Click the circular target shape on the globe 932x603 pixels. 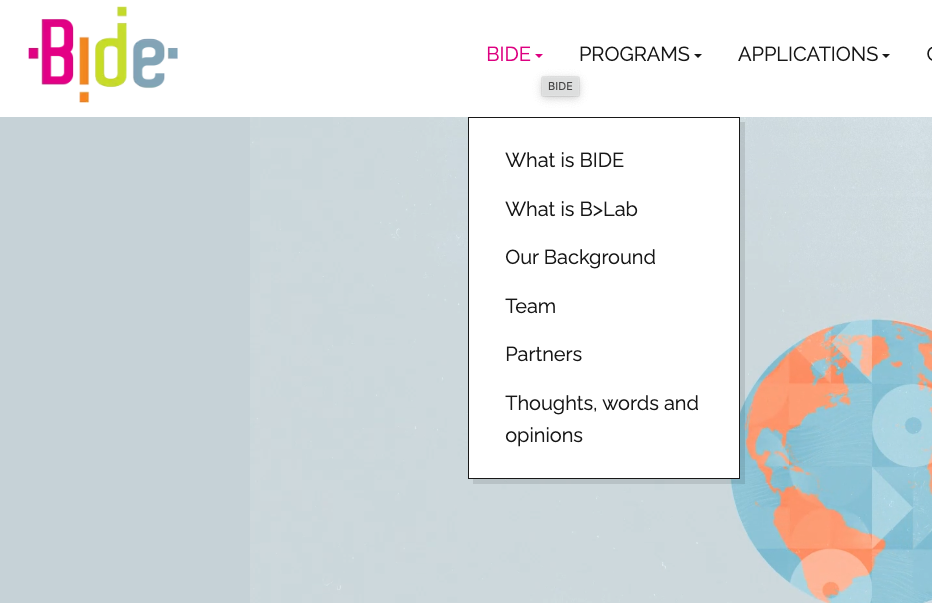tap(911, 425)
